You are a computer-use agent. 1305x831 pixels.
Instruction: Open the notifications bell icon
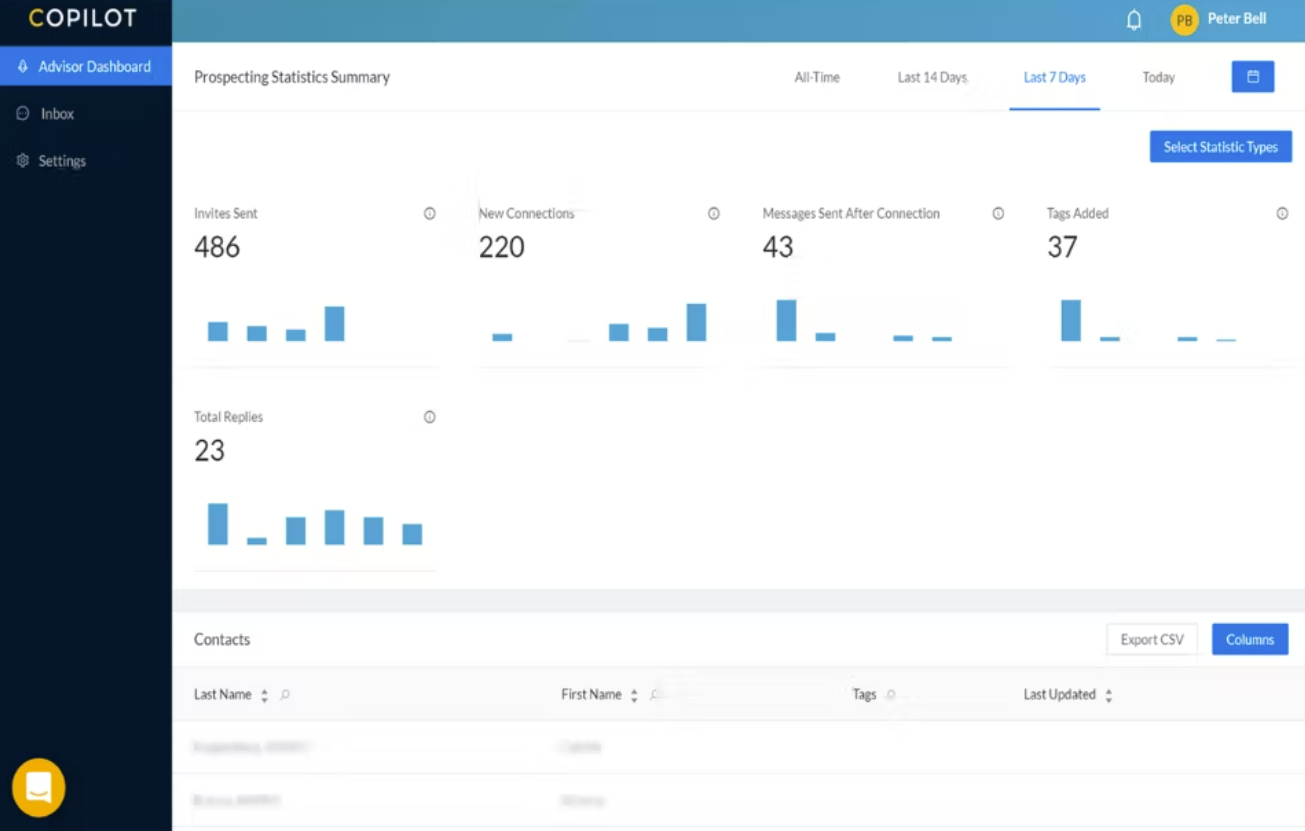point(1134,20)
